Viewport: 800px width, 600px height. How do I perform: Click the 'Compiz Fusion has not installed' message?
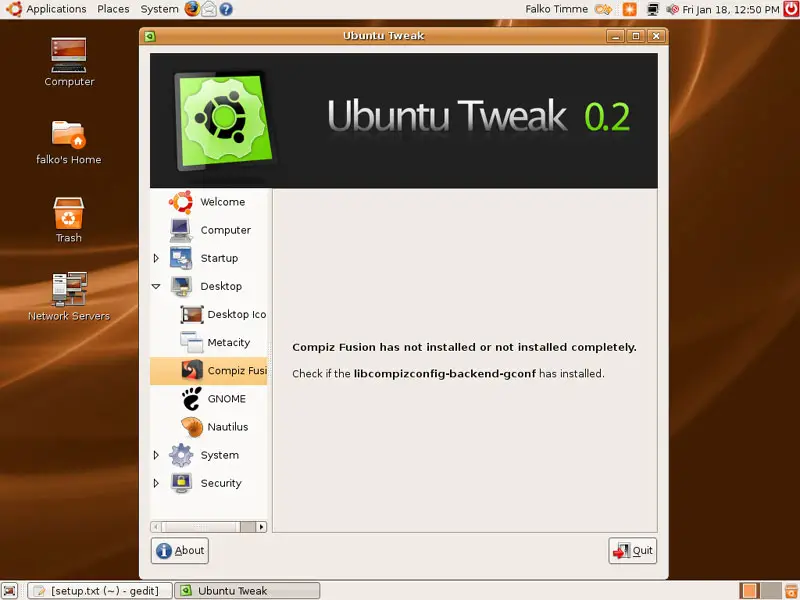pyautogui.click(x=464, y=347)
